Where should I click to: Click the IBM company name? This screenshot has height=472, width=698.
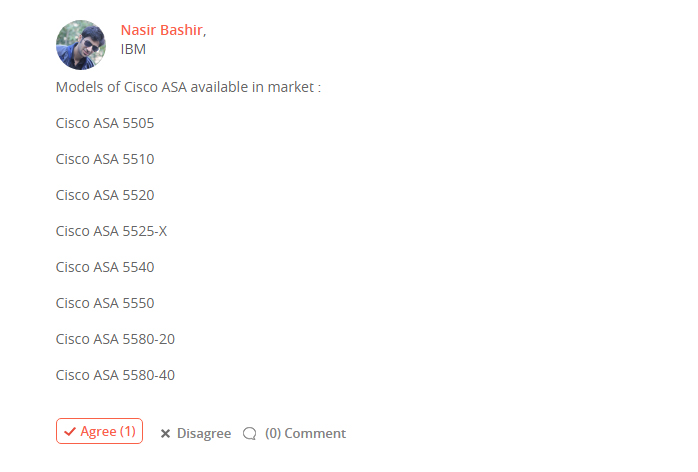[x=133, y=49]
